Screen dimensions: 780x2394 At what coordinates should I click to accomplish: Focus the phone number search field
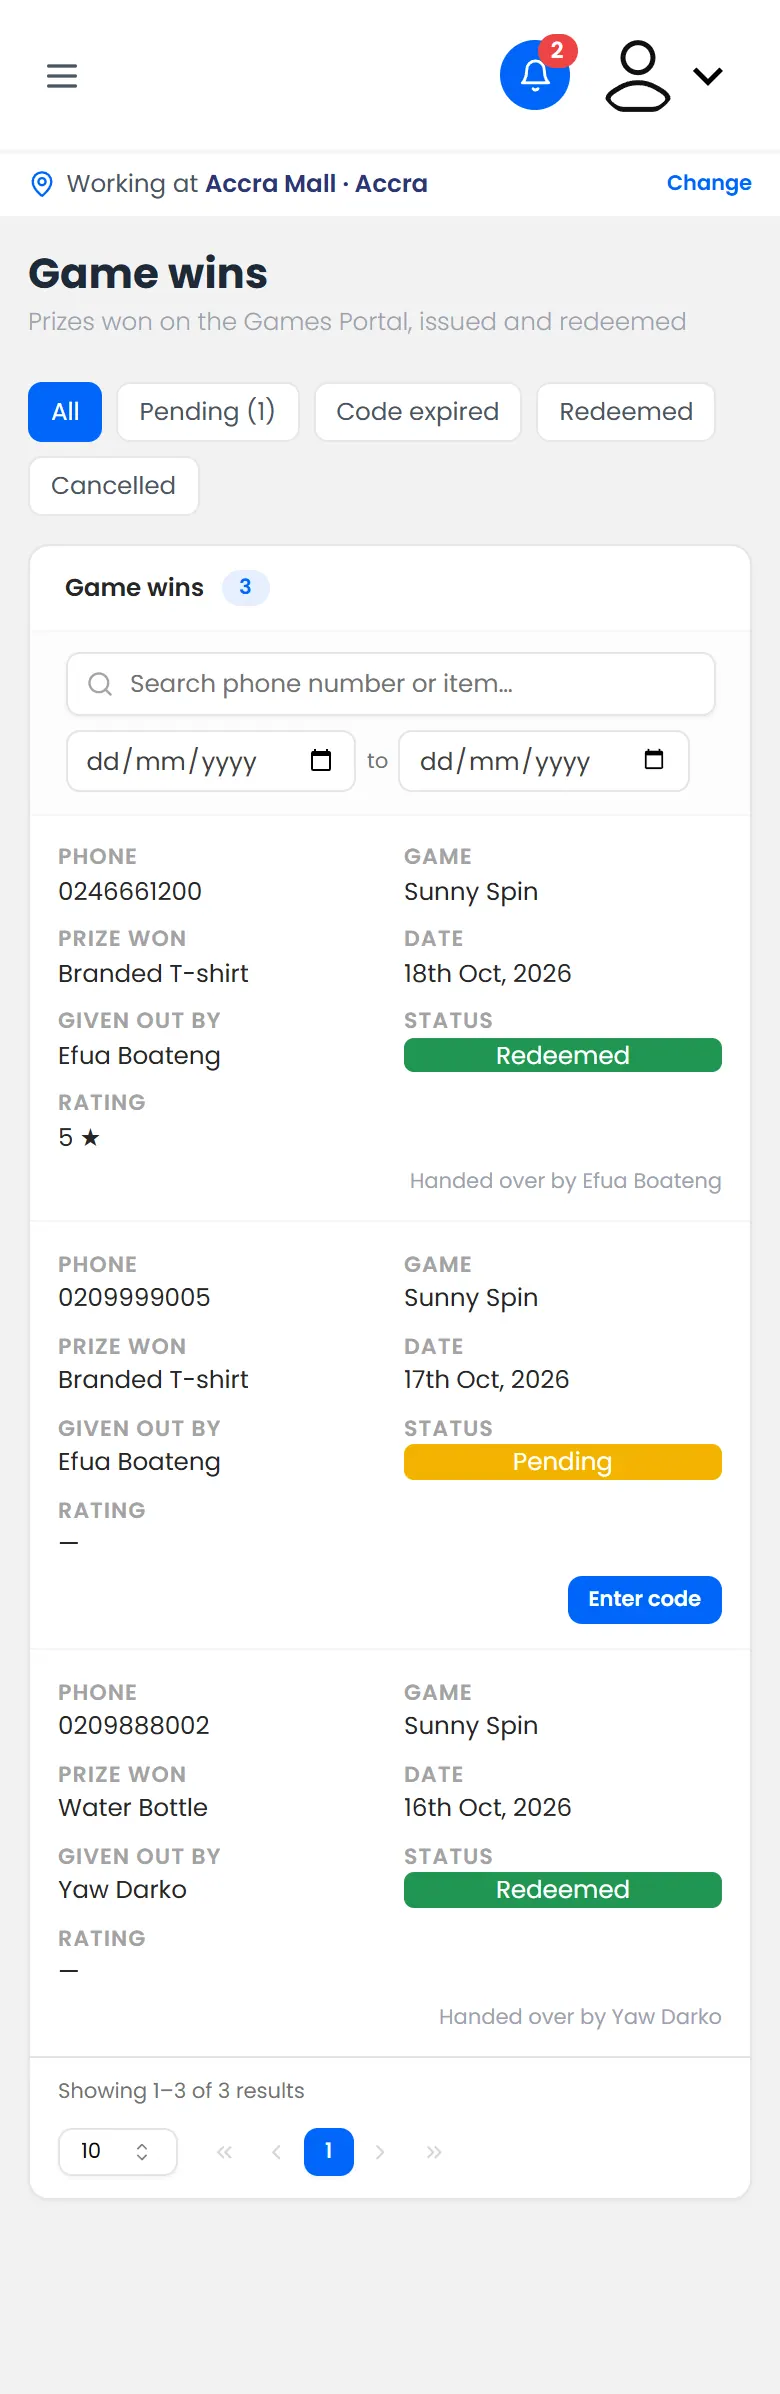pos(391,684)
